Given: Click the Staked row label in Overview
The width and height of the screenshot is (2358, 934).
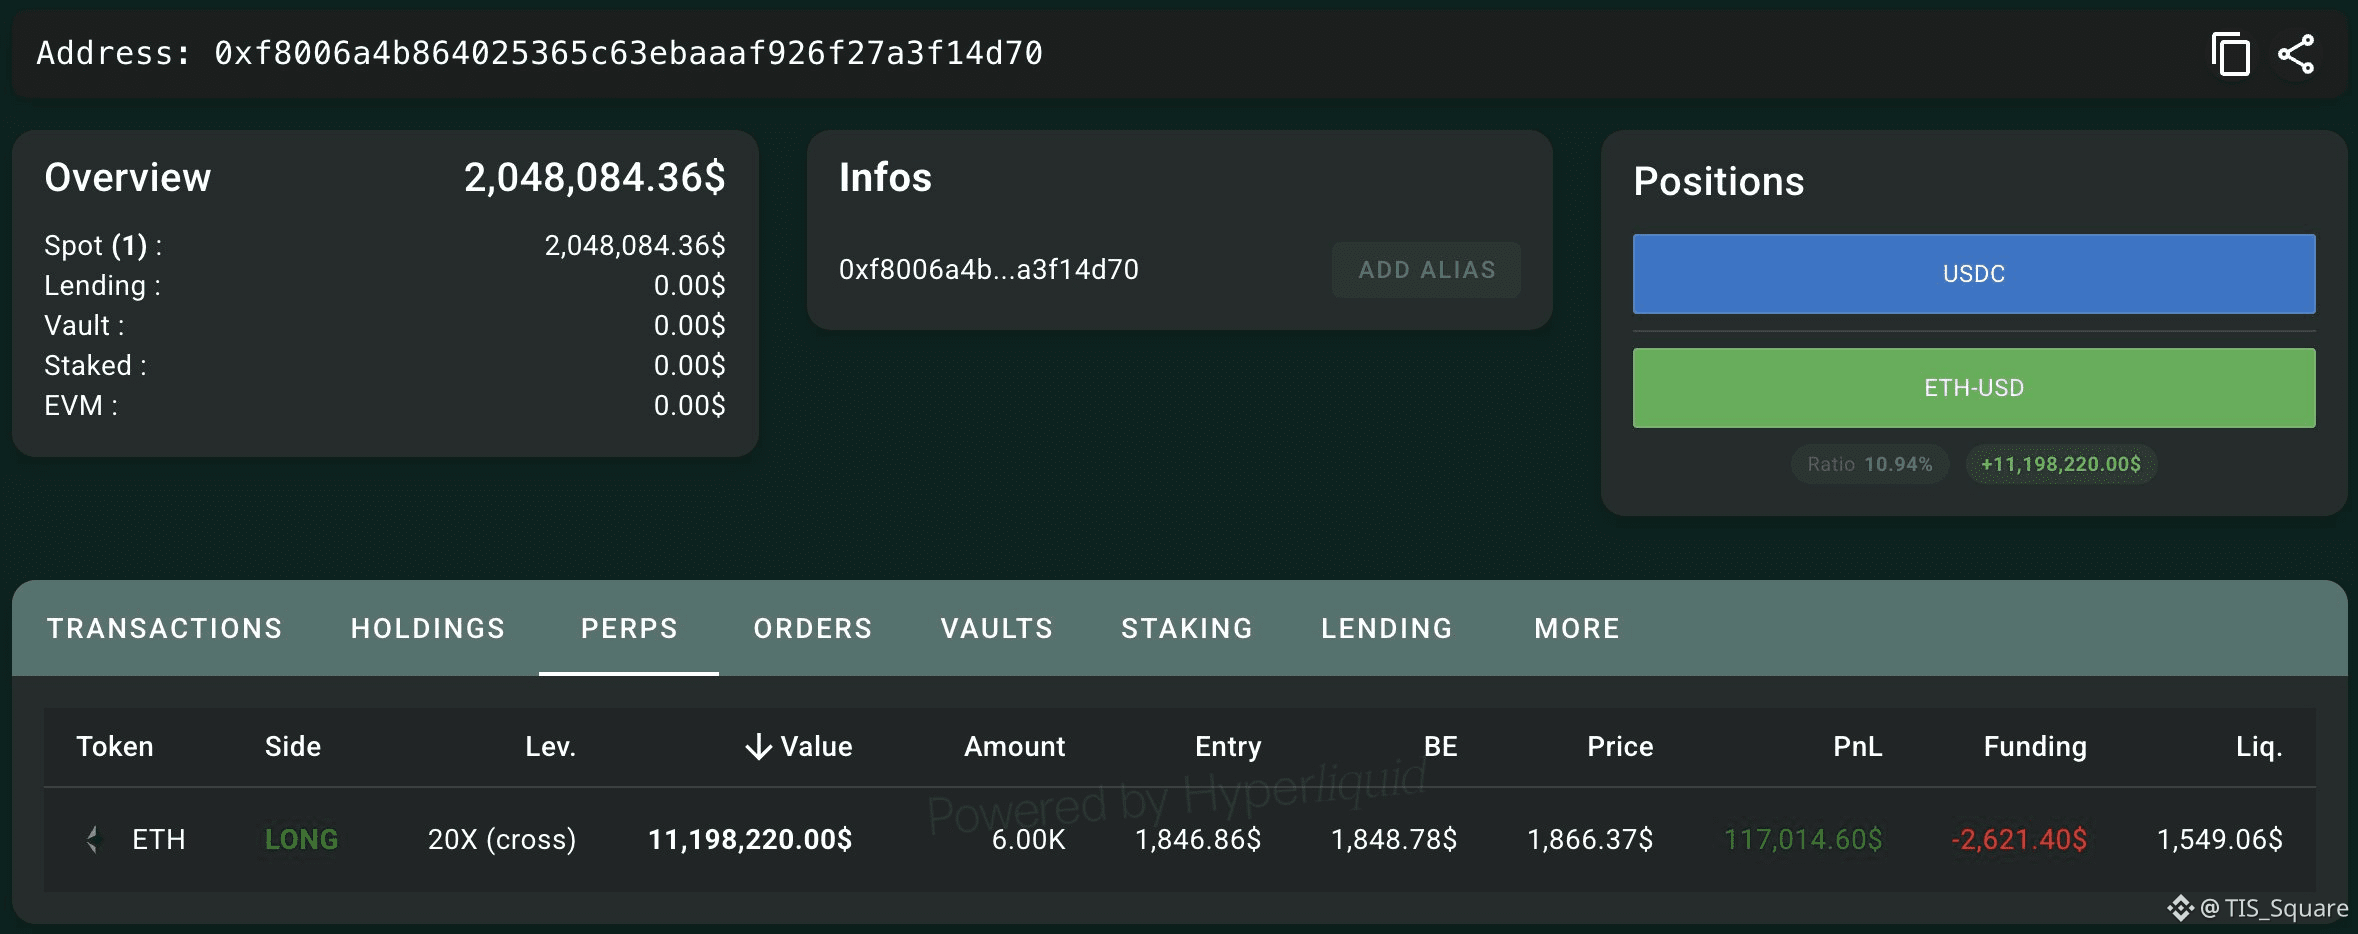Looking at the screenshot, I should coord(95,366).
